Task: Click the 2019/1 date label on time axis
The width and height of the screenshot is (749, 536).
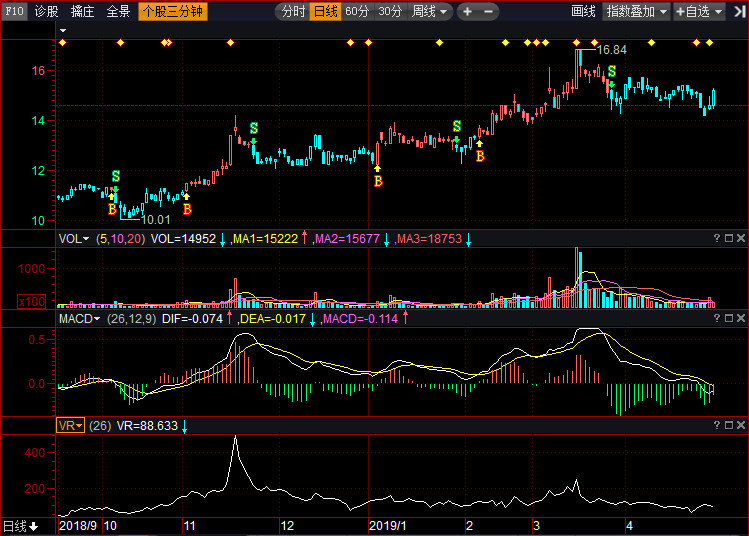Action: tap(387, 526)
